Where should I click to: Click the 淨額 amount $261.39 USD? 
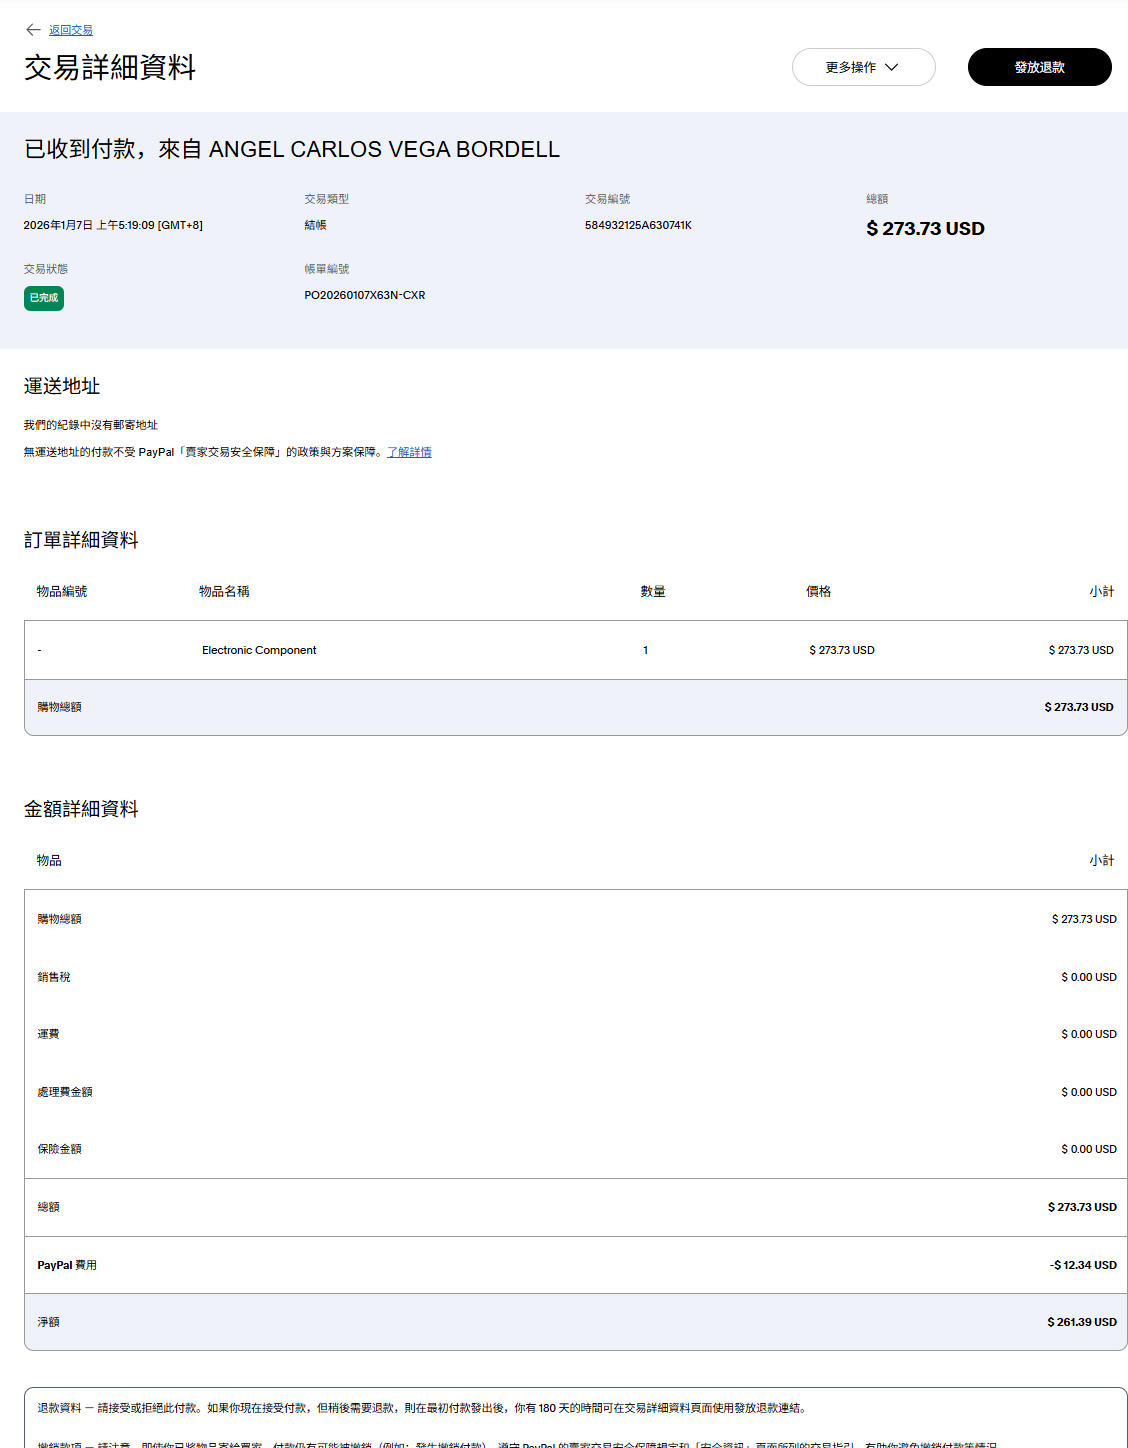click(1081, 1322)
